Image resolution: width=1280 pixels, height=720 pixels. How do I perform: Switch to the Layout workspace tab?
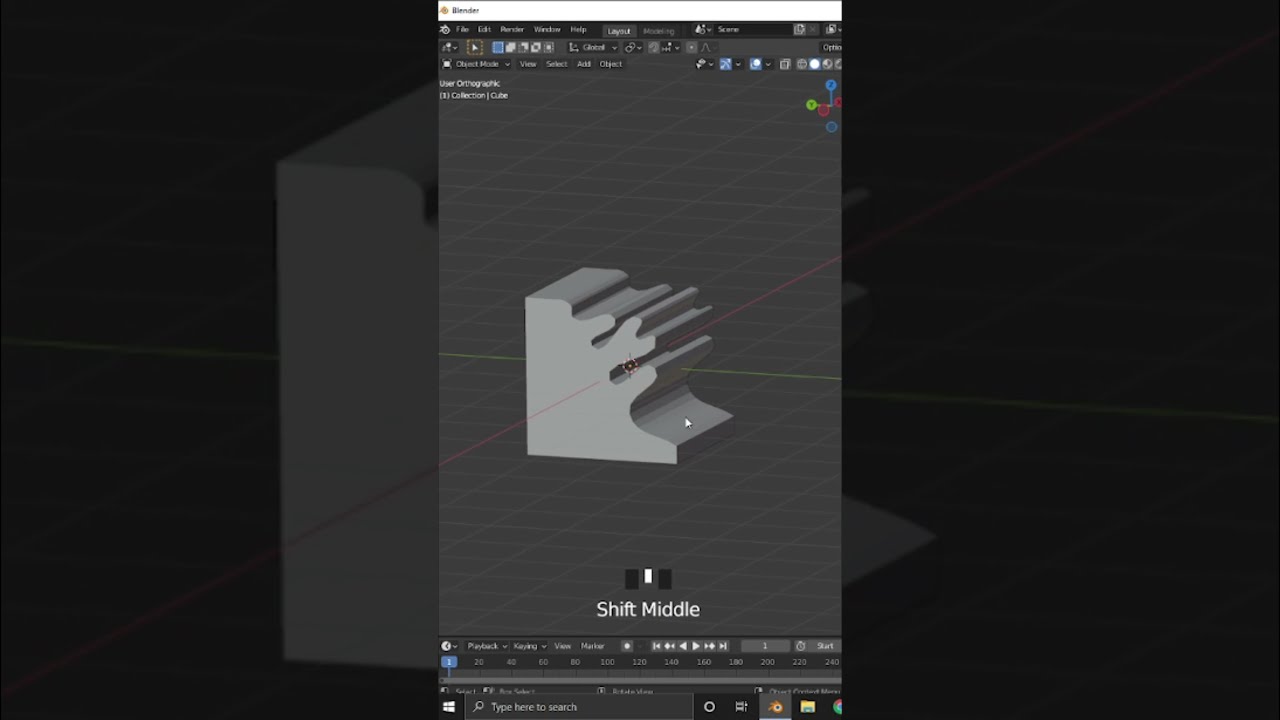pyautogui.click(x=619, y=31)
